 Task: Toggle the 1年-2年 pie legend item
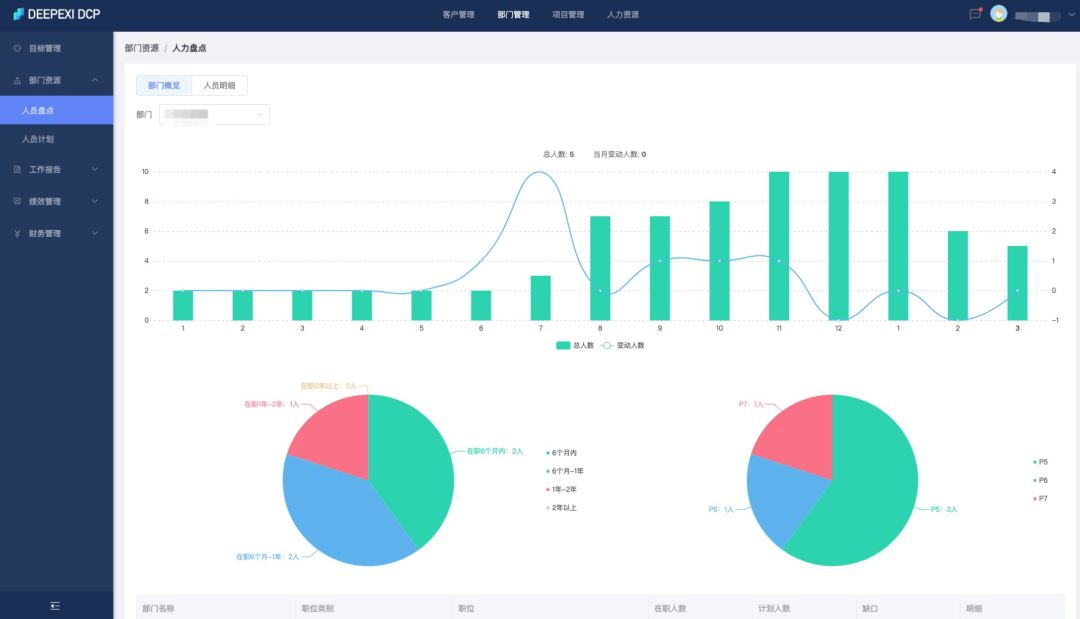click(x=561, y=490)
